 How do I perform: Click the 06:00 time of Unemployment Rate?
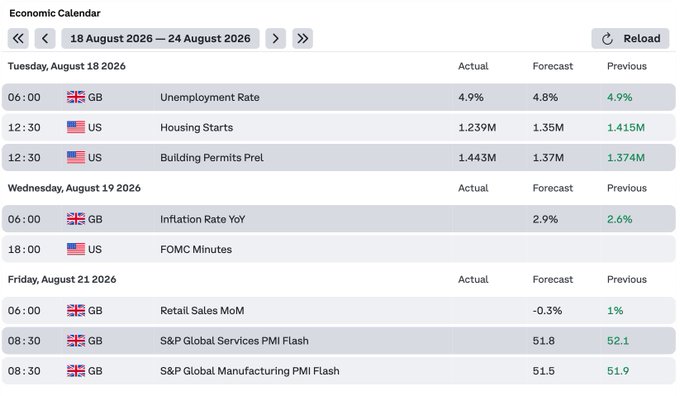24,97
